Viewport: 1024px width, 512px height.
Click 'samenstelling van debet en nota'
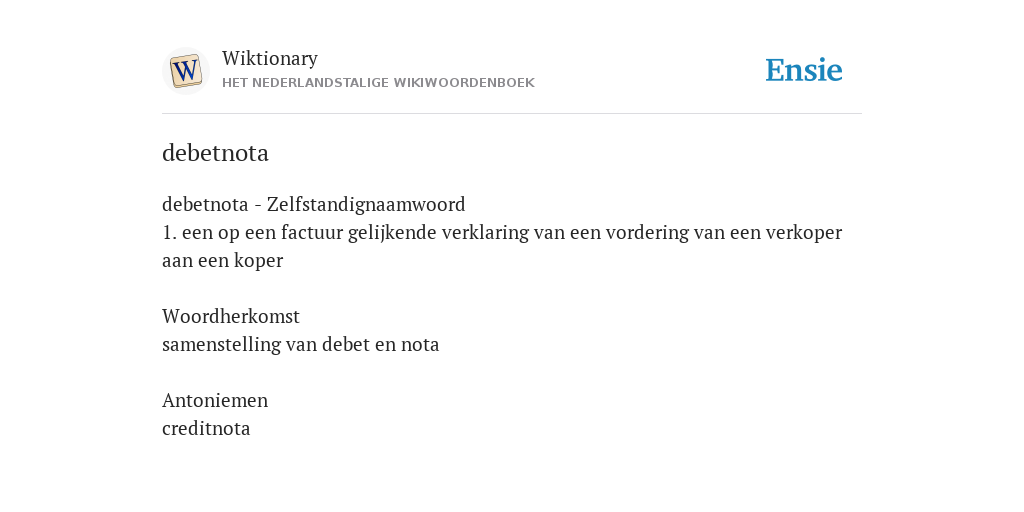click(x=300, y=344)
